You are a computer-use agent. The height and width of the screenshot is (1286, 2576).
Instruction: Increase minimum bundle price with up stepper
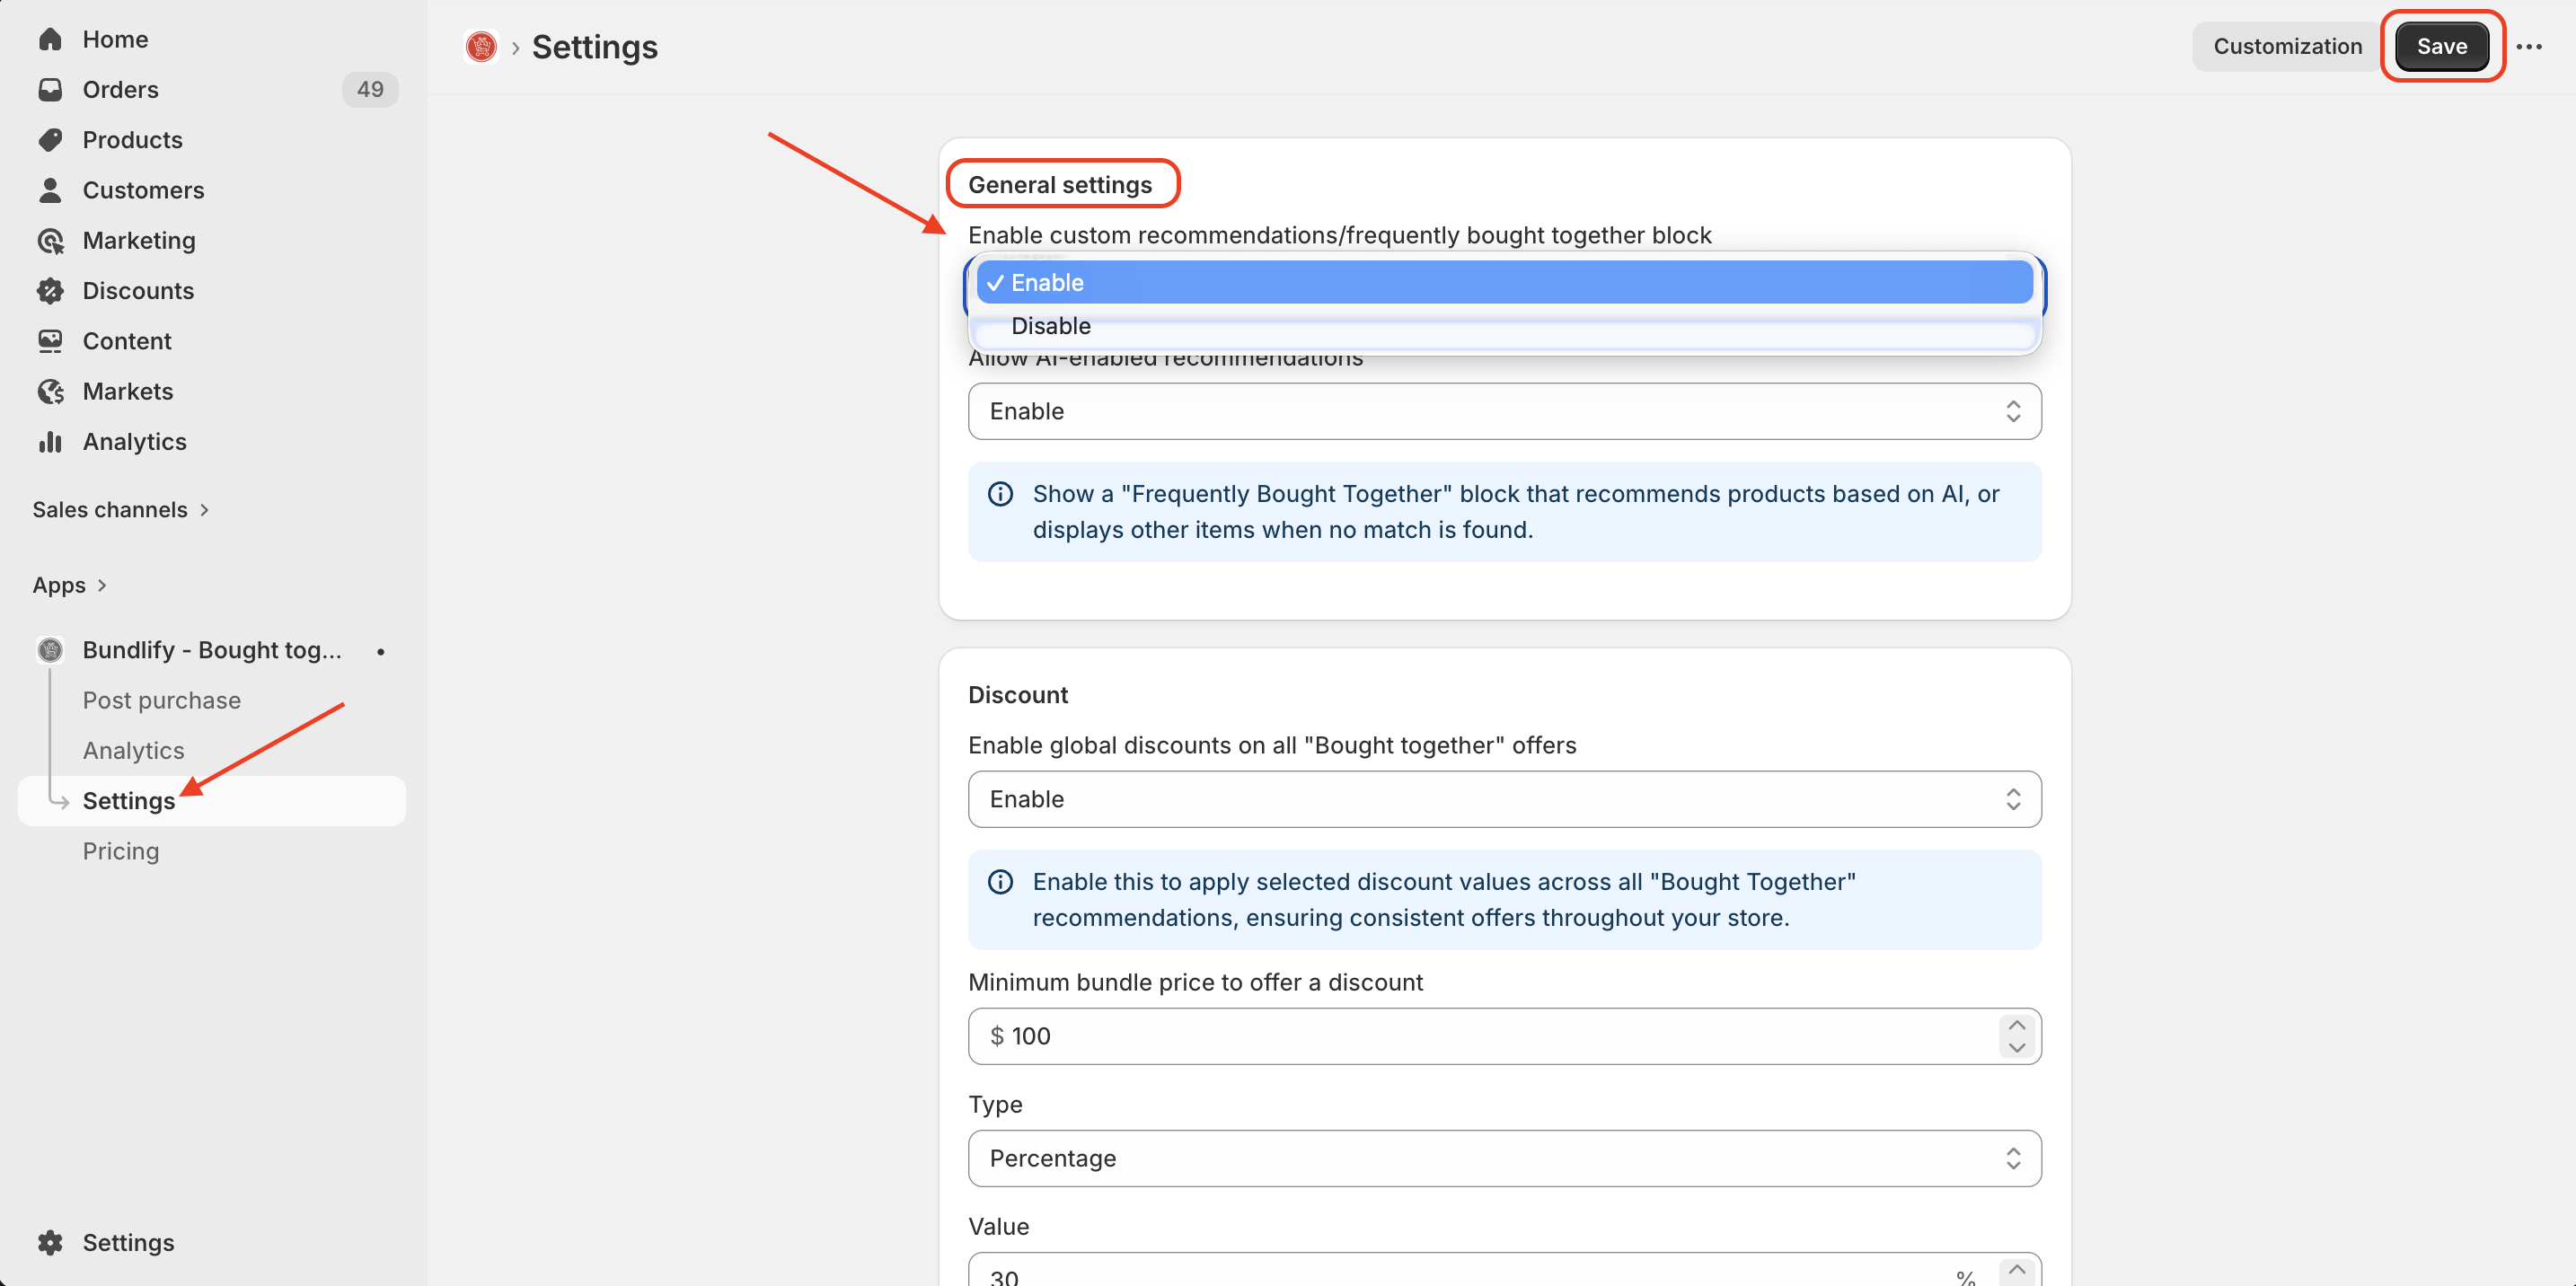[x=2016, y=1025]
